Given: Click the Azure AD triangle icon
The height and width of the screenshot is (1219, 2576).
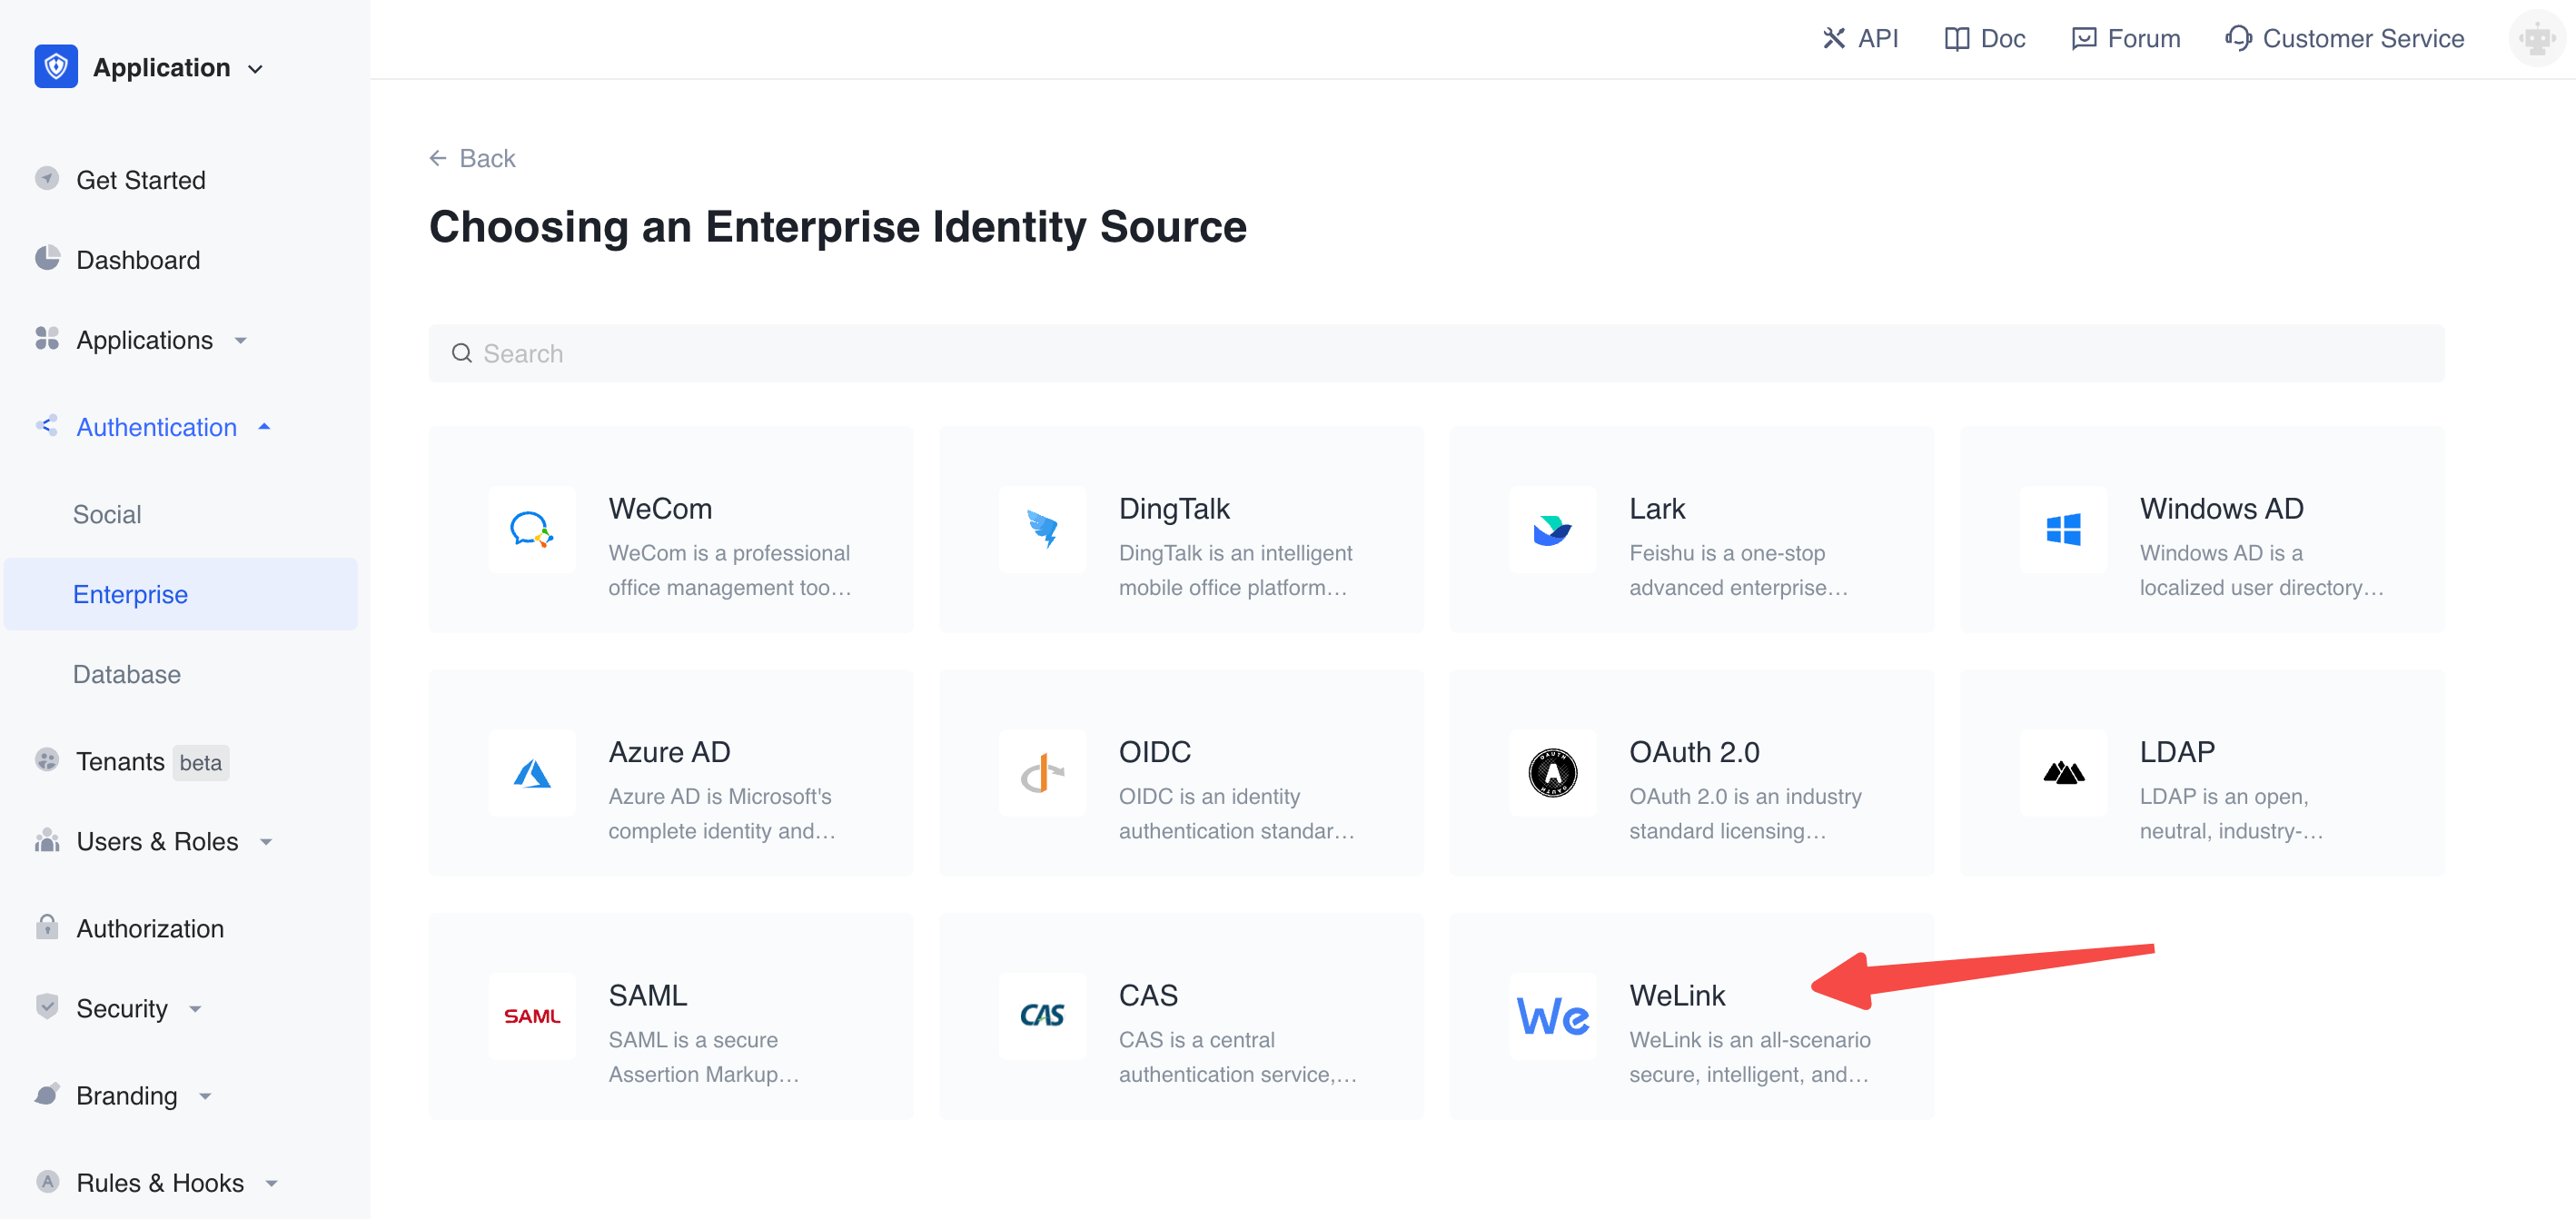Looking at the screenshot, I should [x=531, y=773].
